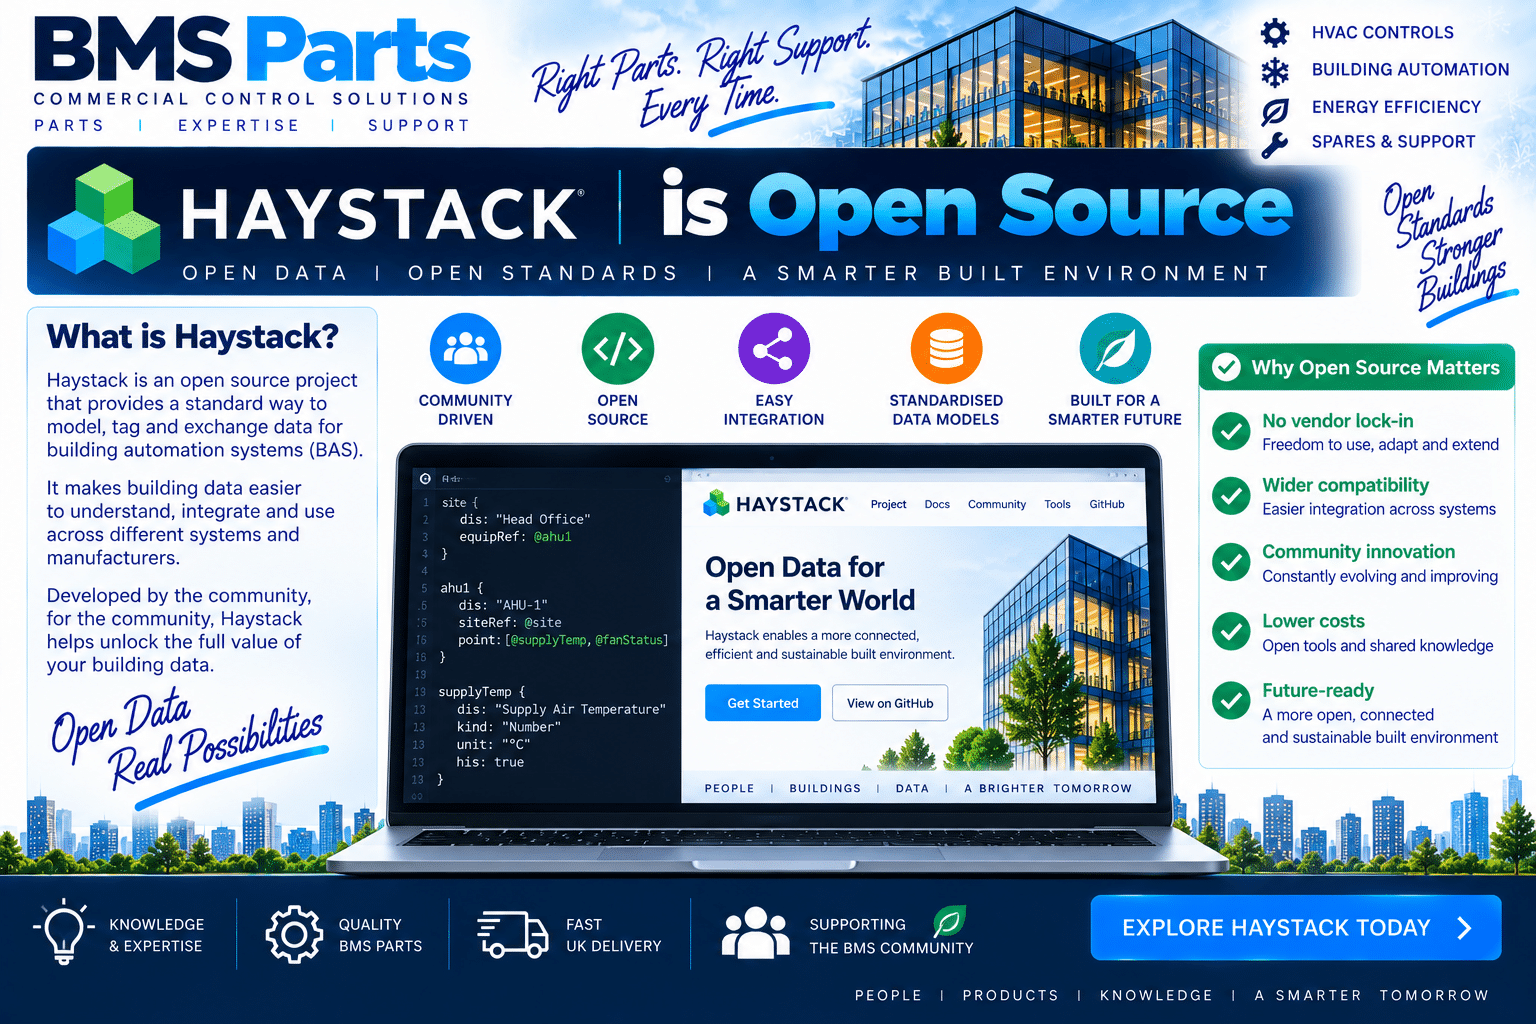Click the code line equipRef: @ahu1
The height and width of the screenshot is (1024, 1536).
(x=516, y=537)
